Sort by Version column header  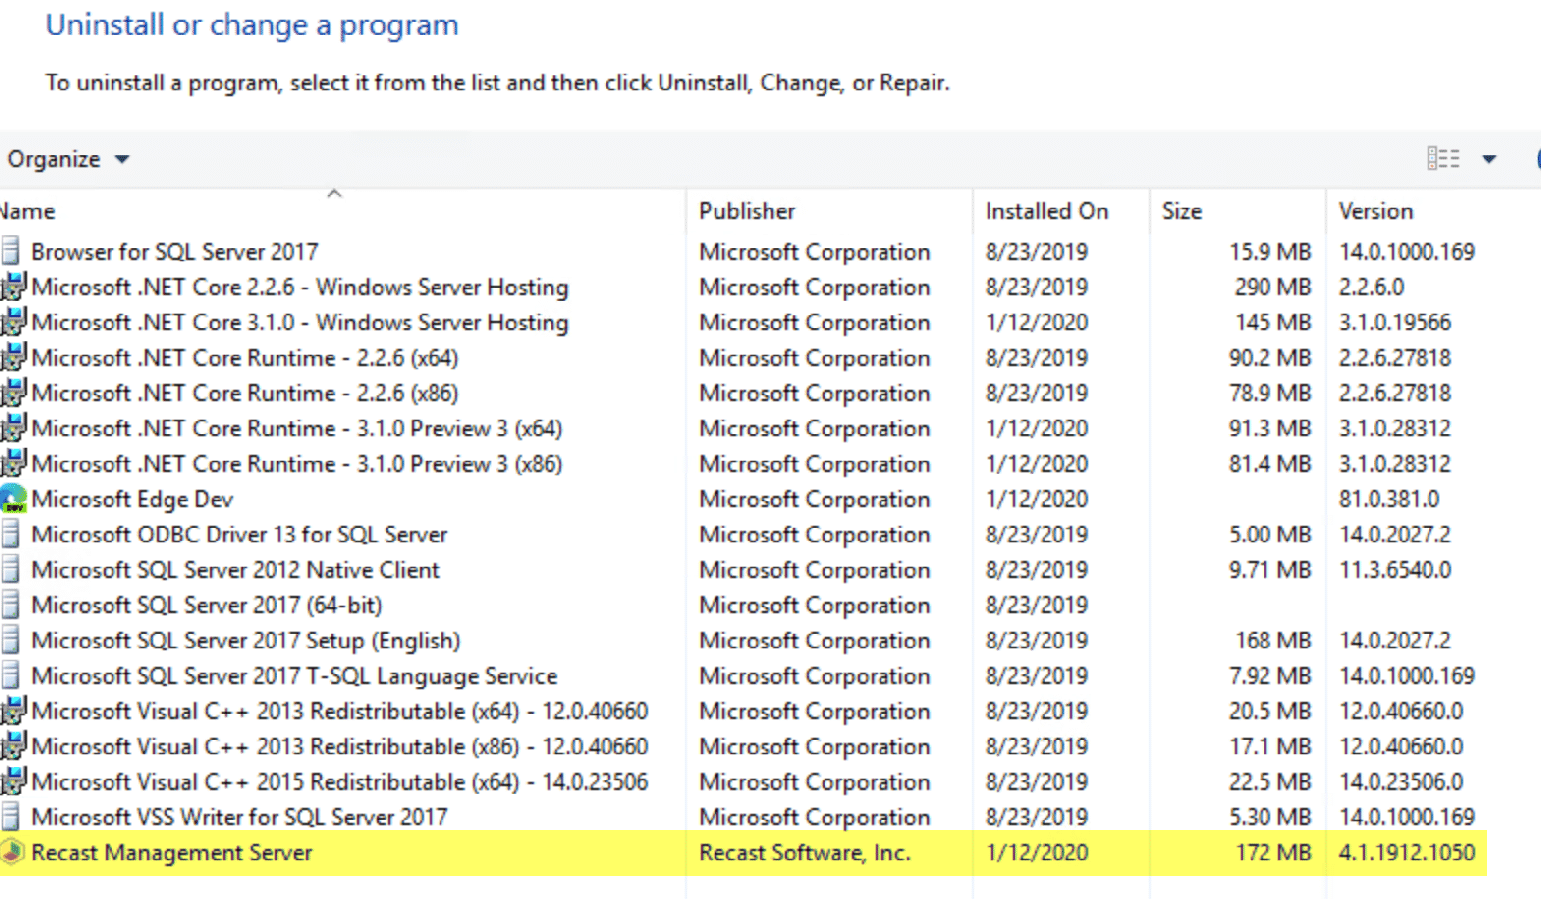tap(1376, 211)
